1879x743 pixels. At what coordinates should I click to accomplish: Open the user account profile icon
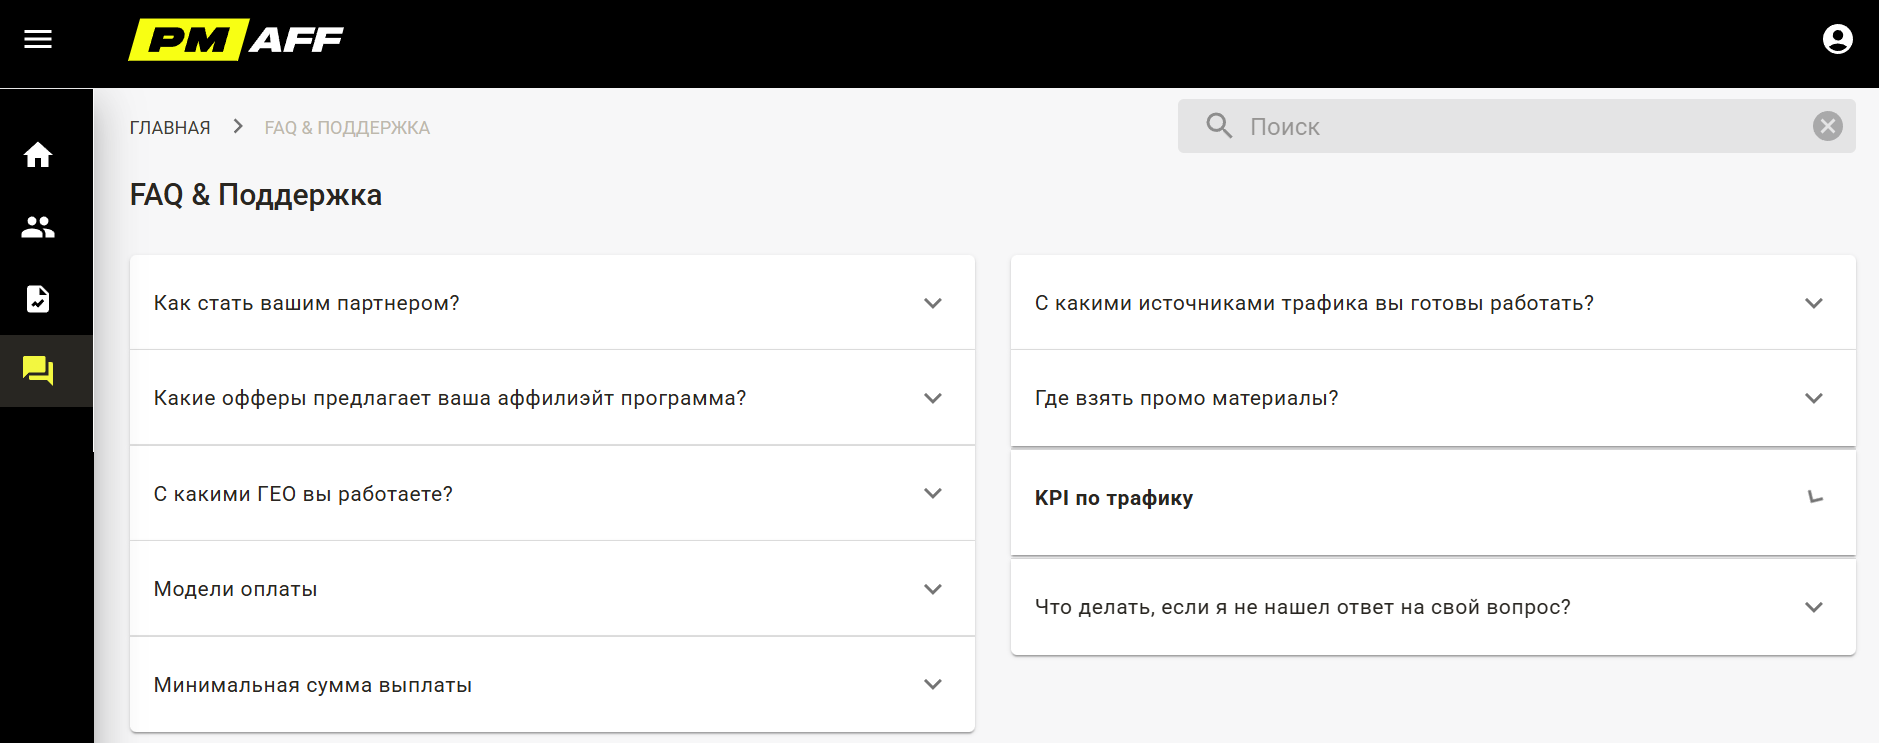[x=1837, y=39]
